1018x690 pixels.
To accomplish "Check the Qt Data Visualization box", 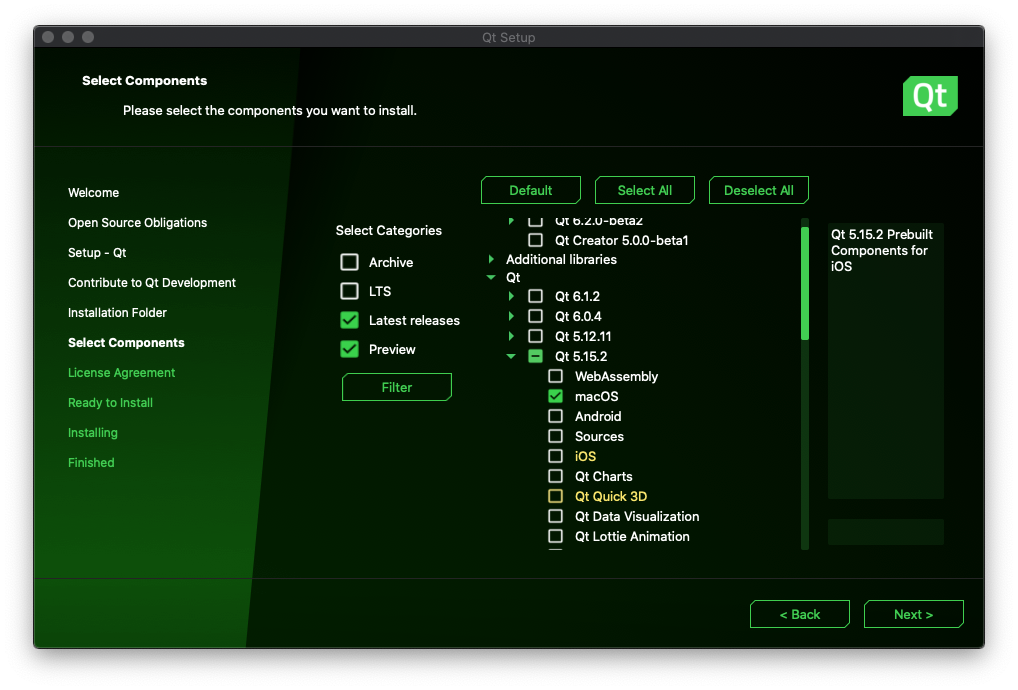I will click(x=556, y=516).
